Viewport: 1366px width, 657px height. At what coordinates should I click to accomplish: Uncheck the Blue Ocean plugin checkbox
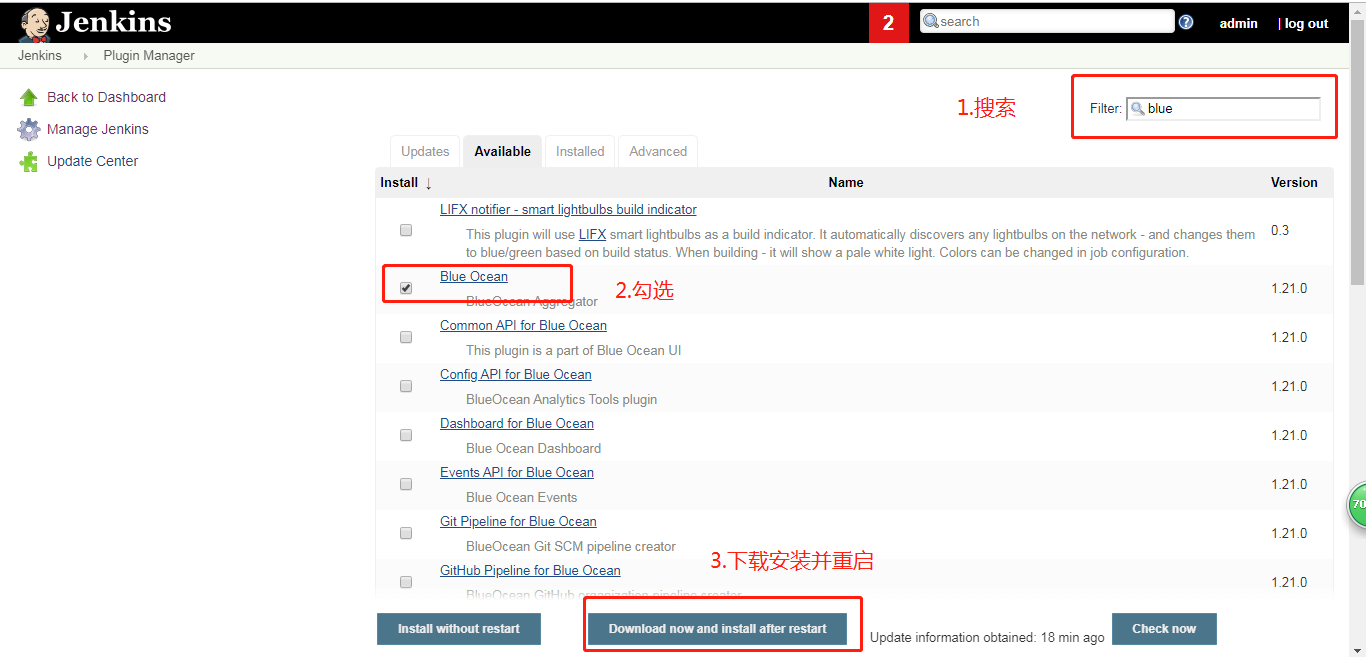coord(406,288)
